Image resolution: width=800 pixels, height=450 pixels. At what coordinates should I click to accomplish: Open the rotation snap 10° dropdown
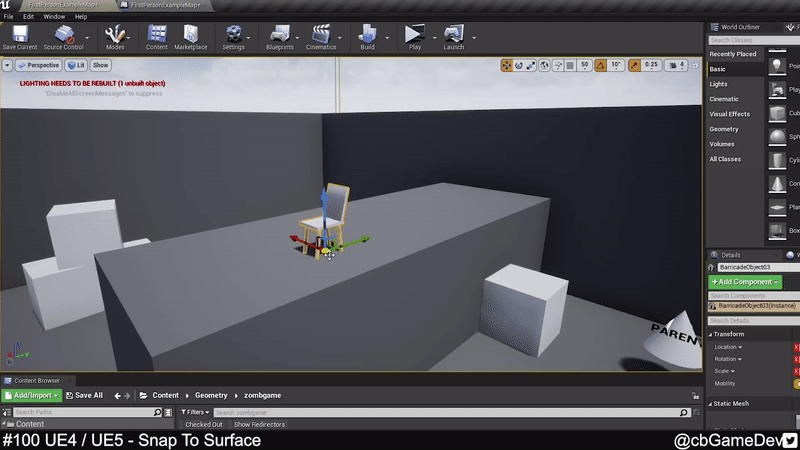tap(616, 65)
